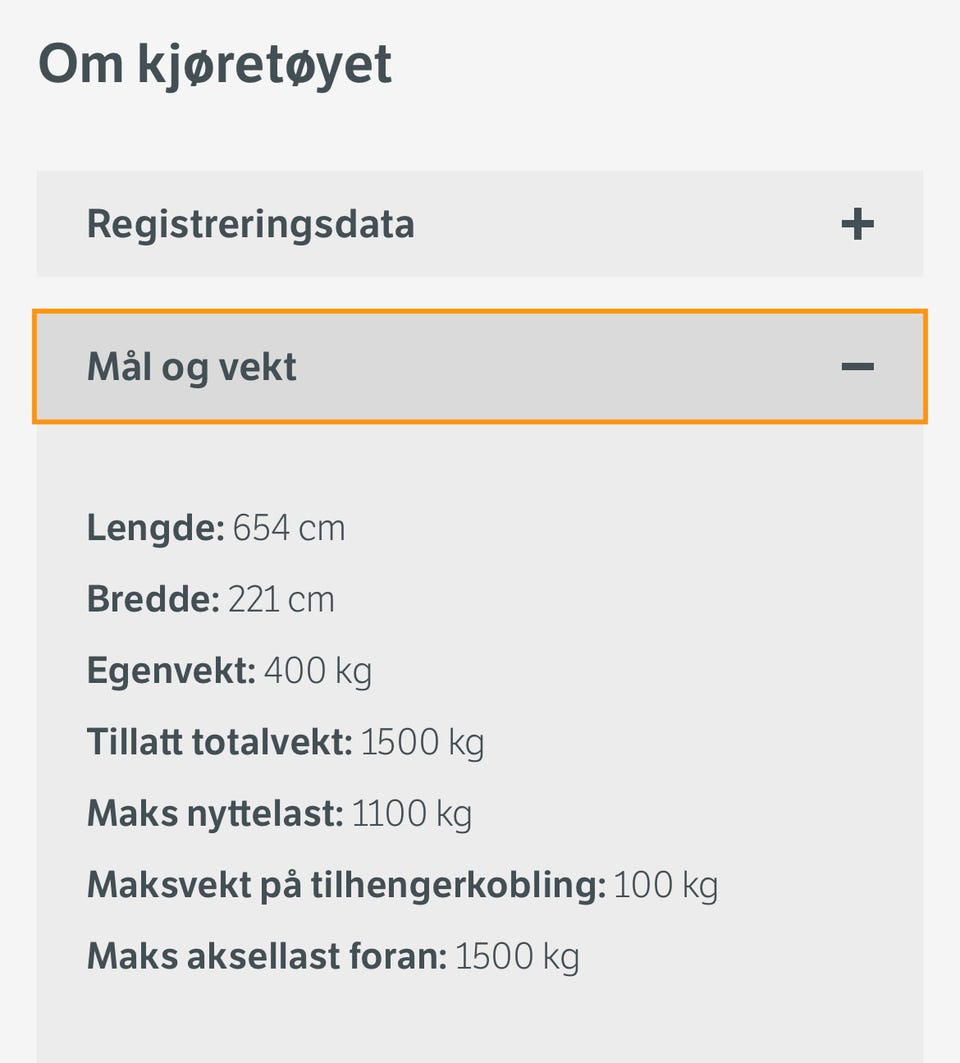Select the Bredde label
The height and width of the screenshot is (1063, 960).
[x=152, y=599]
